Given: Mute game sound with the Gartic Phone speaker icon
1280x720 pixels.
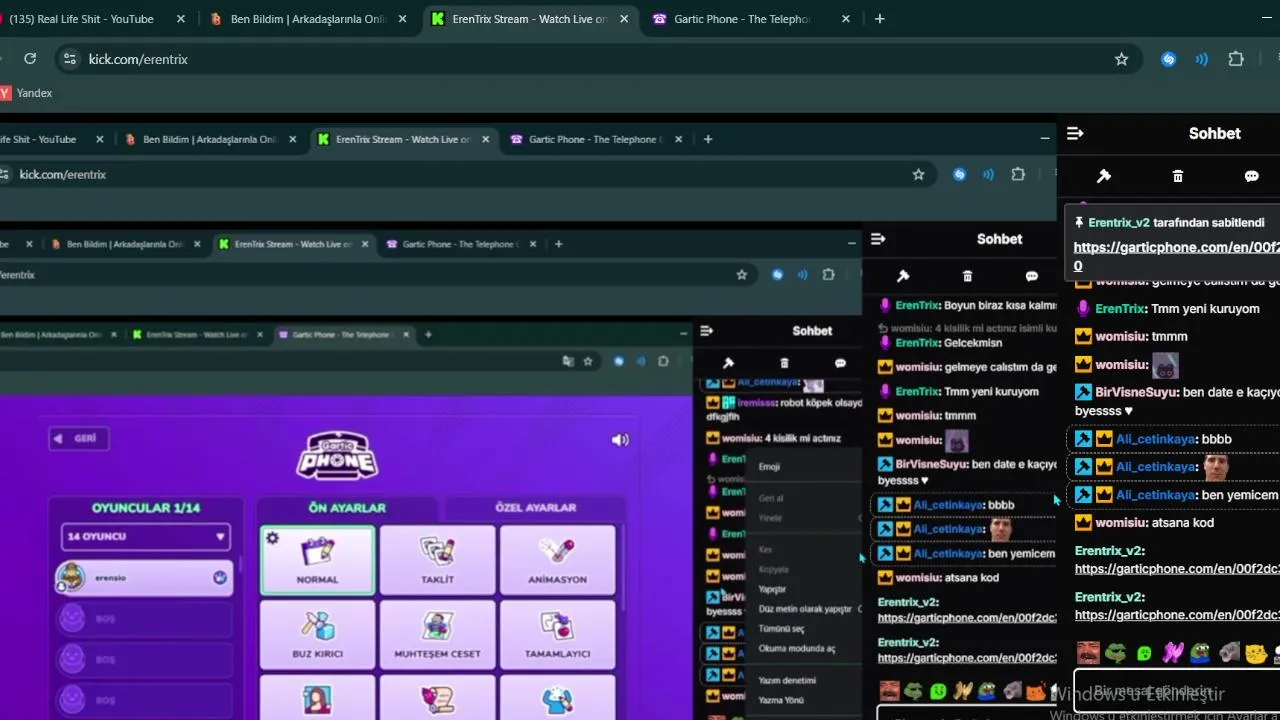Looking at the screenshot, I should coord(620,439).
